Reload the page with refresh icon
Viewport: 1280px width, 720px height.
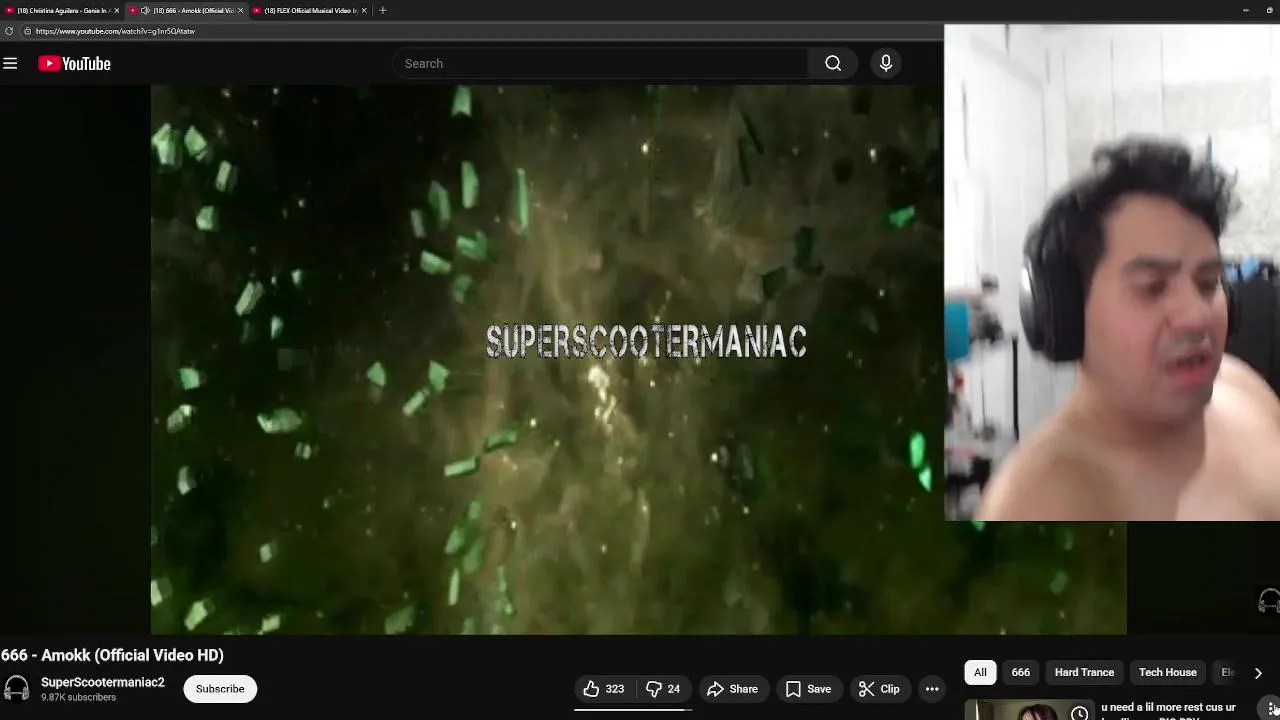pos(9,31)
